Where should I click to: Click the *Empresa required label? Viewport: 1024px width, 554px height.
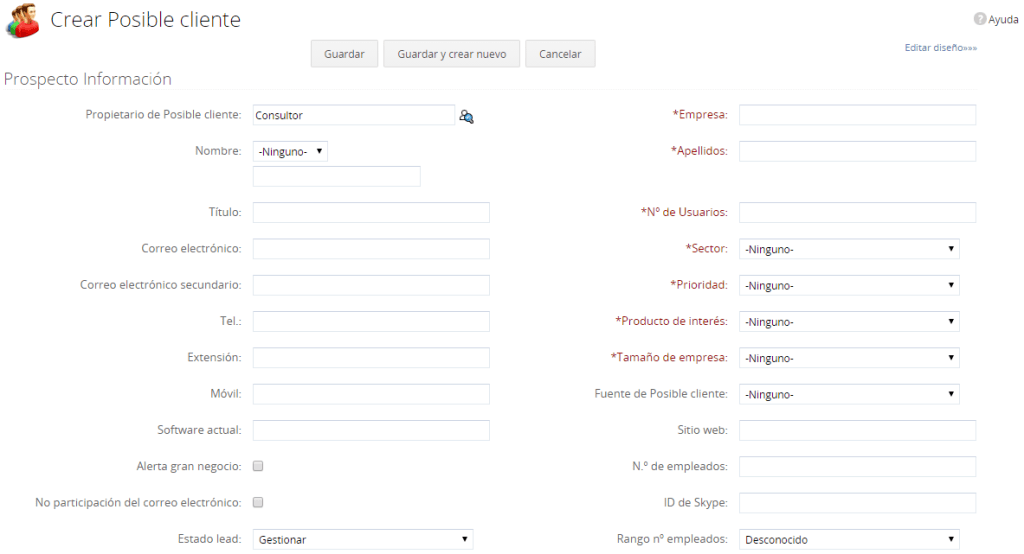tap(700, 114)
